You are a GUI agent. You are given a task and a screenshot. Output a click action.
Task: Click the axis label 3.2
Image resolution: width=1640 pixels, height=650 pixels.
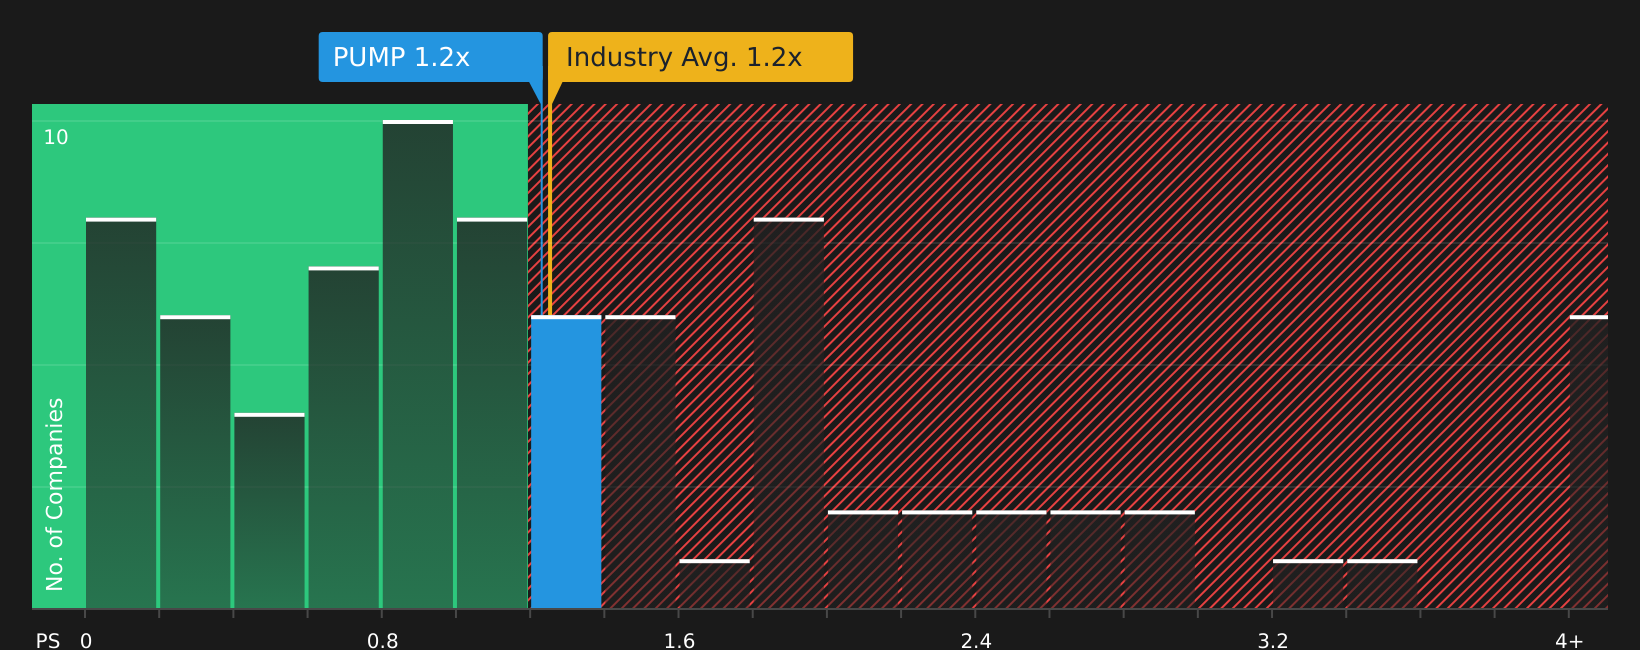(x=1273, y=641)
